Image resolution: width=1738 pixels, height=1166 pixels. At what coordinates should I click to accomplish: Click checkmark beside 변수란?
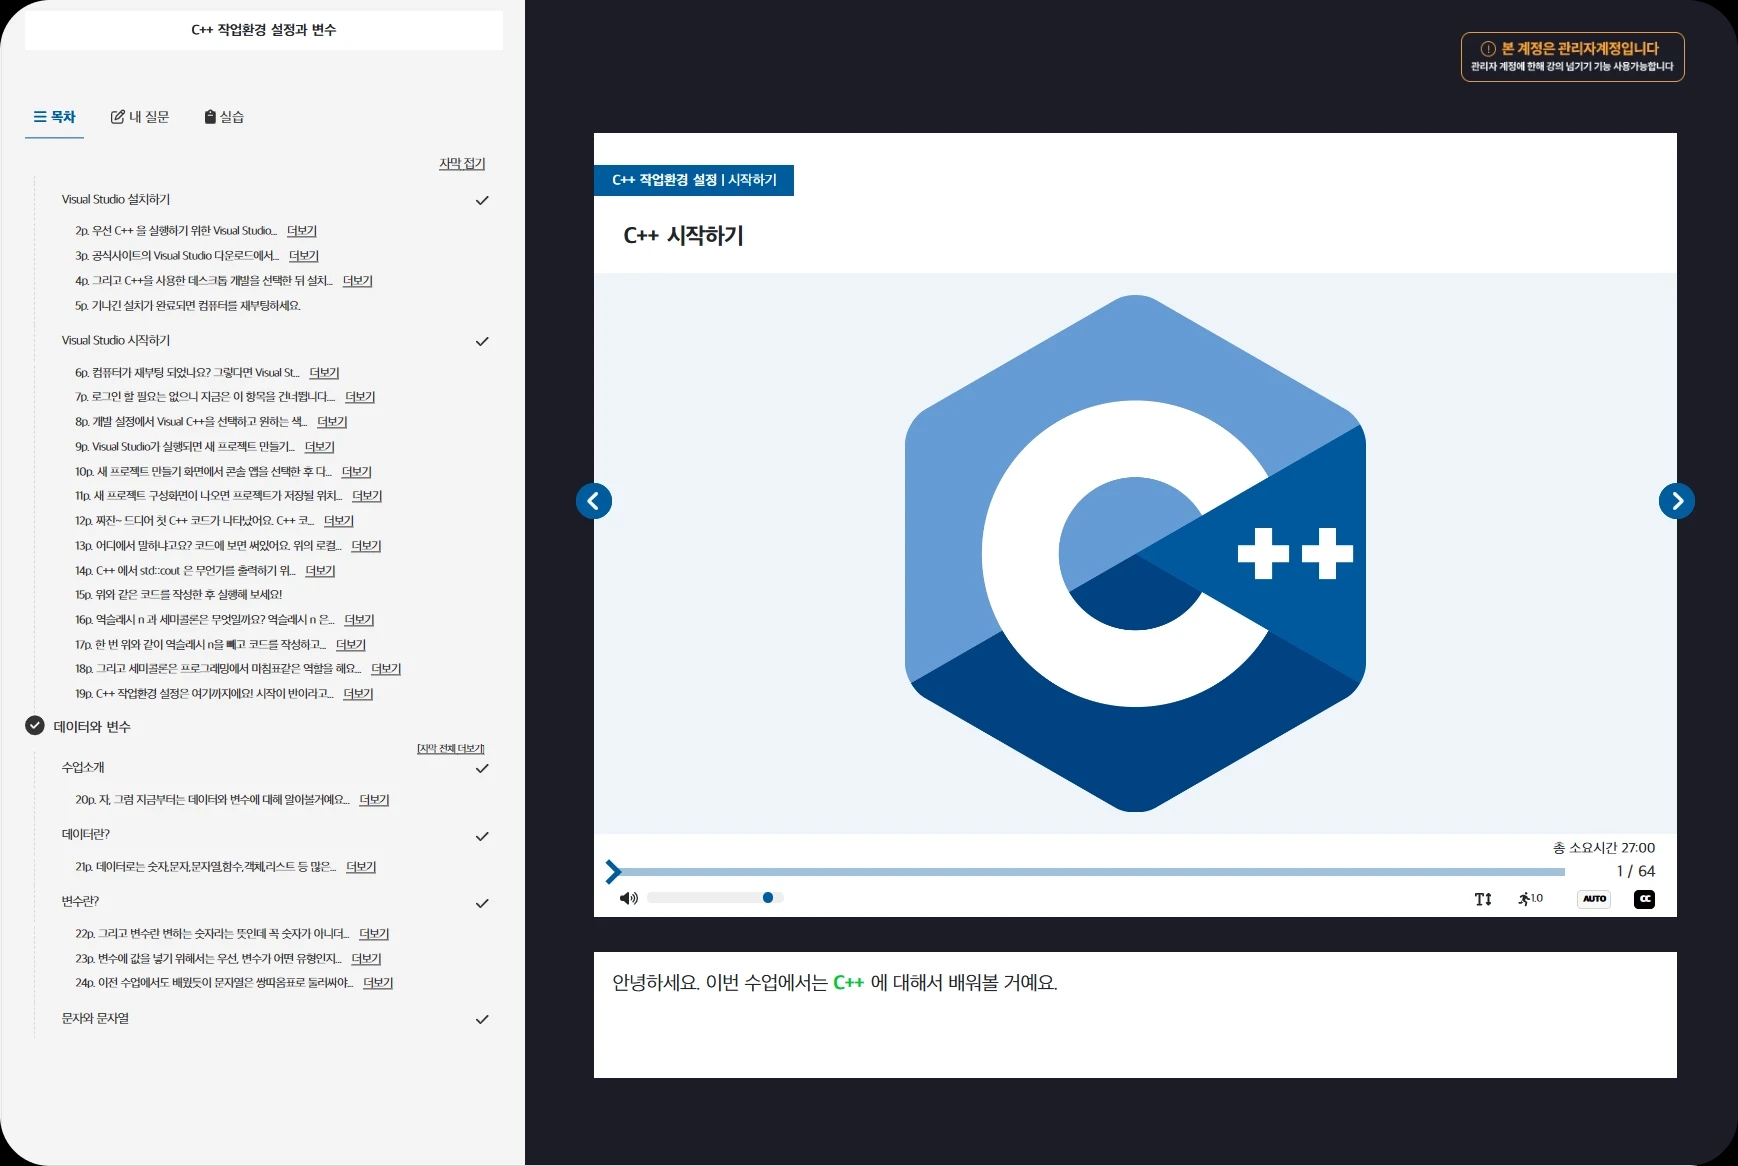point(482,902)
